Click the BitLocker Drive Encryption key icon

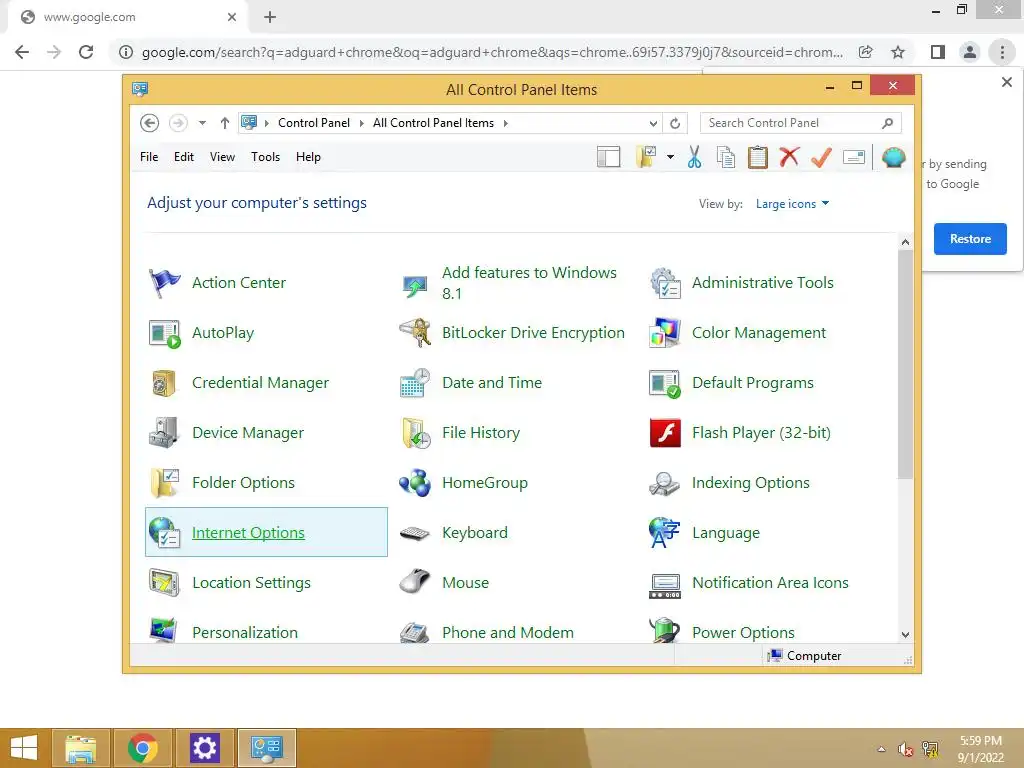pos(415,333)
